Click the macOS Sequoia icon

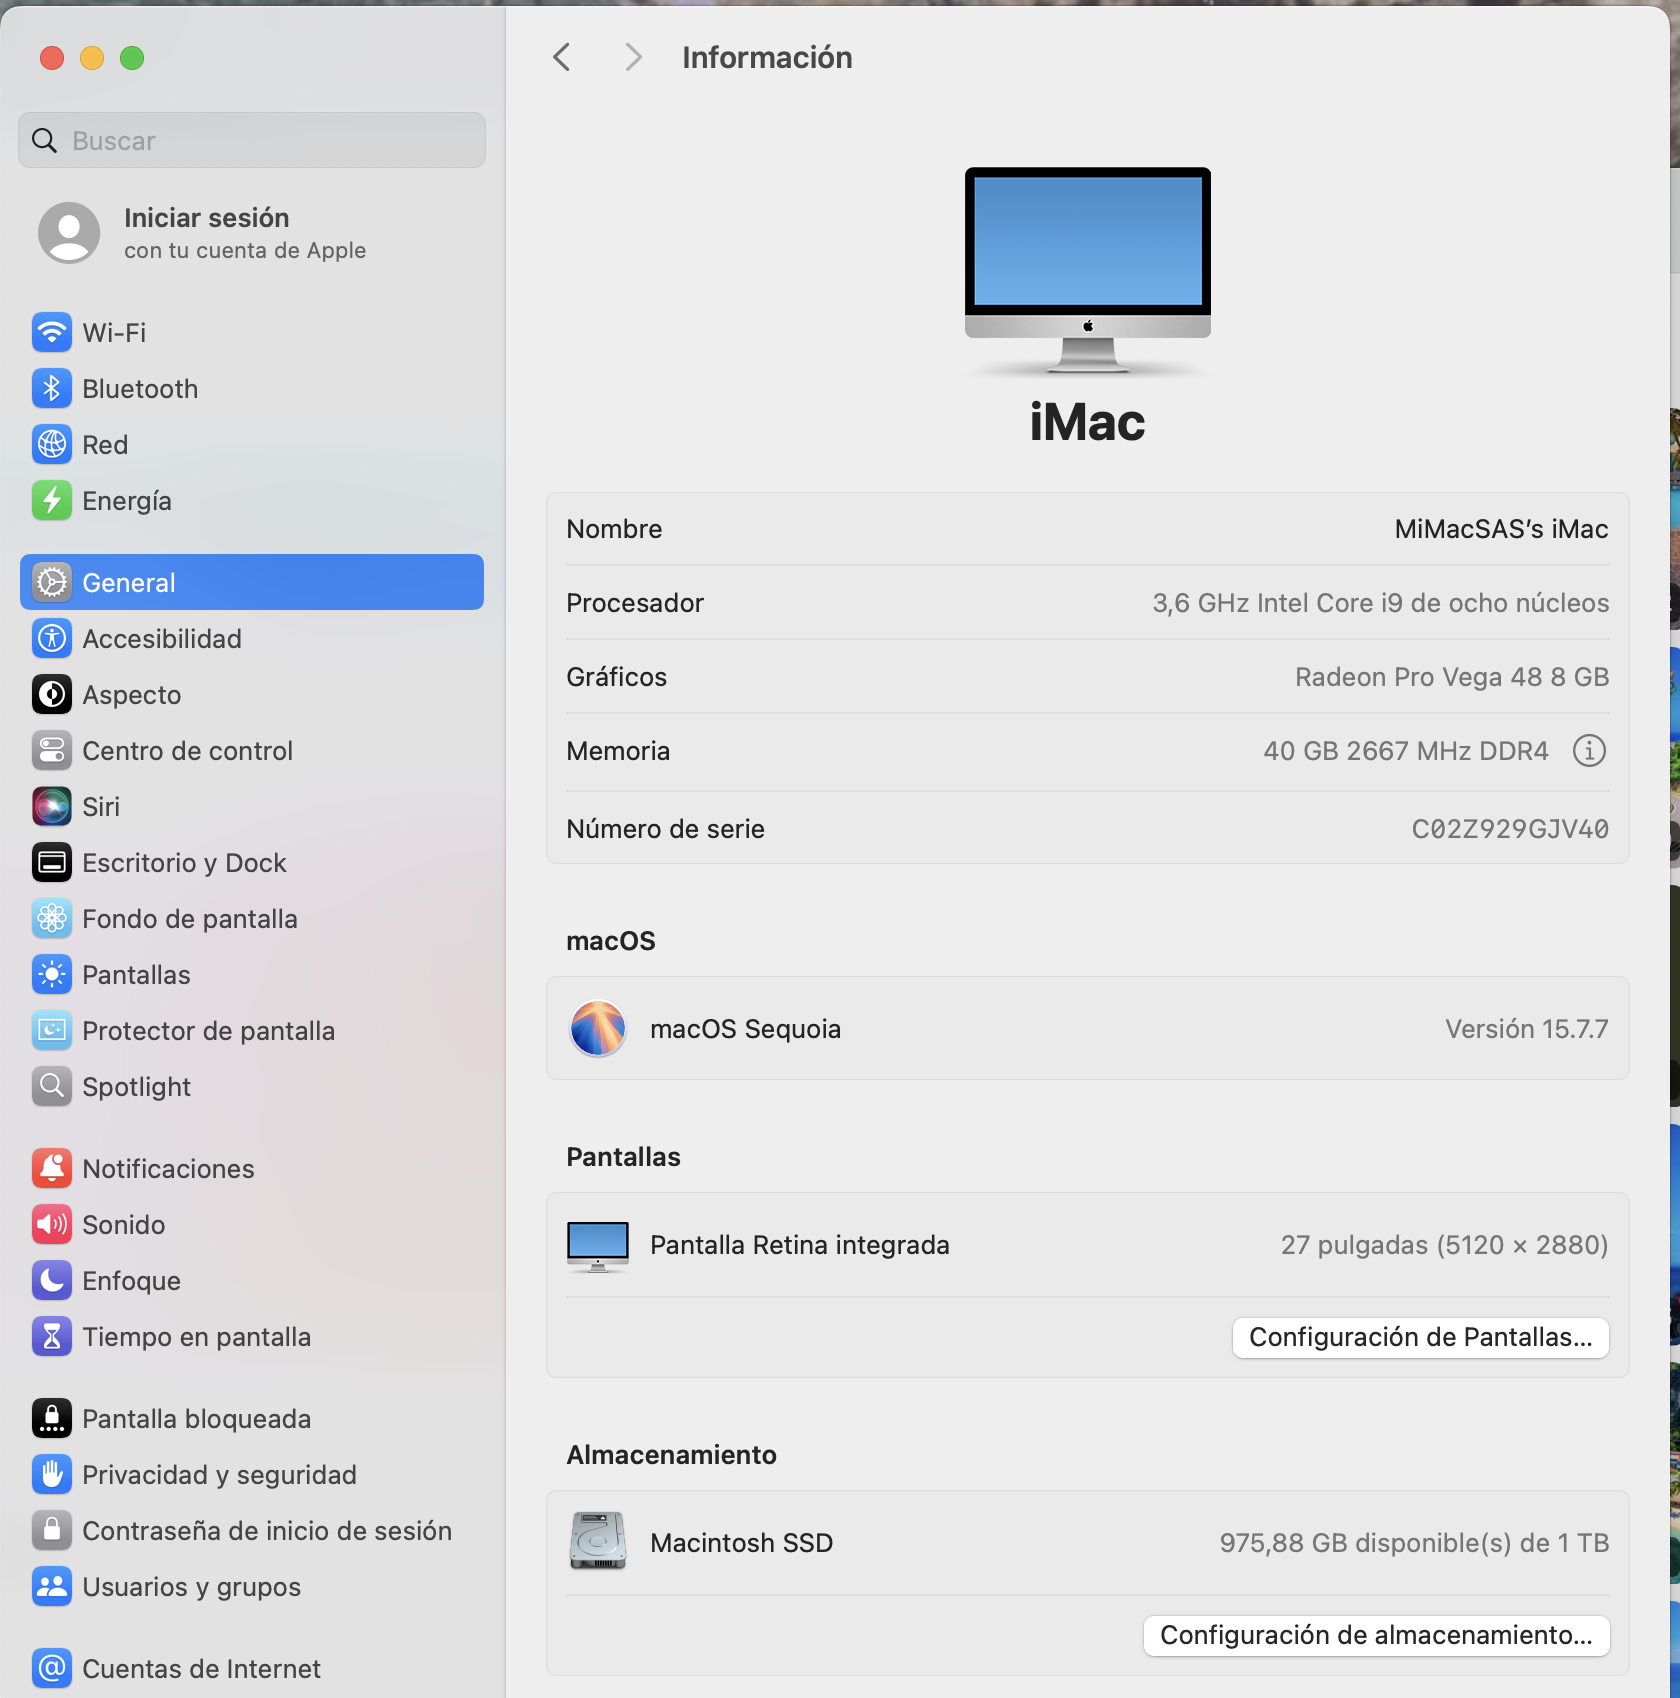pos(598,1029)
